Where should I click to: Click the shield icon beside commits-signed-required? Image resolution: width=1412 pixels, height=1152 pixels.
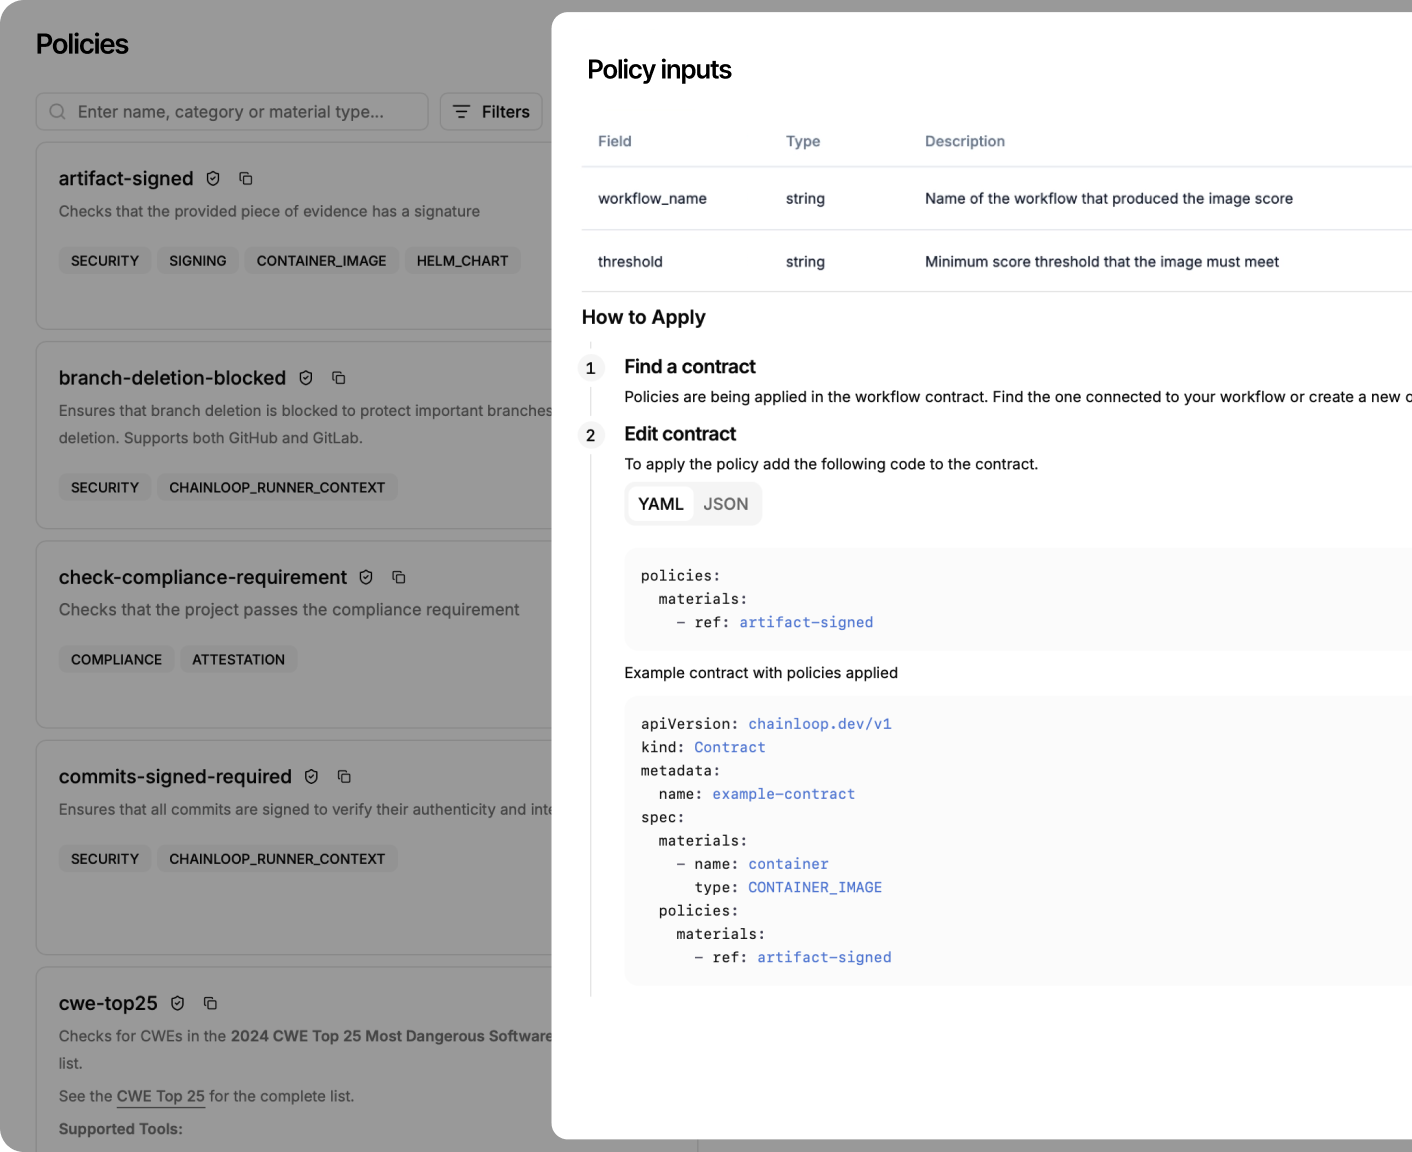[311, 777]
